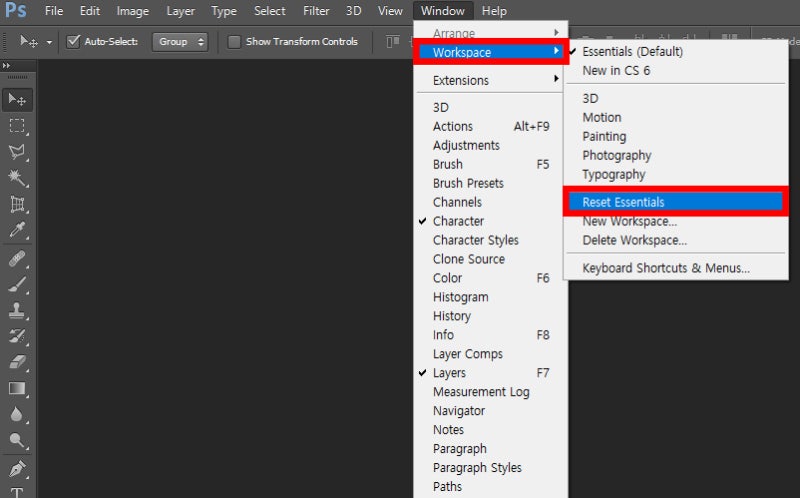800x498 pixels.
Task: Show the Navigator panel
Action: [490, 411]
